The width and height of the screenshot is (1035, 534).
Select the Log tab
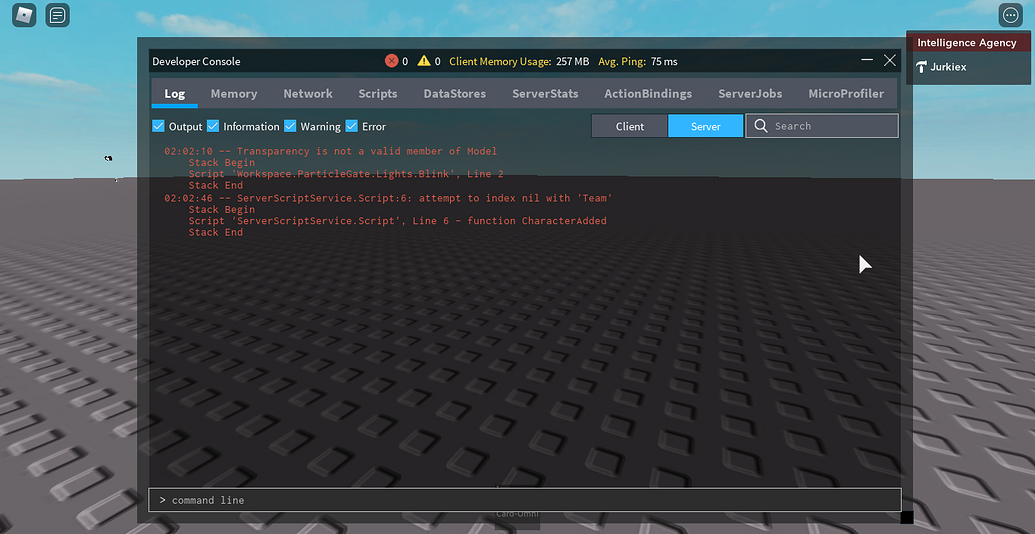tap(174, 94)
